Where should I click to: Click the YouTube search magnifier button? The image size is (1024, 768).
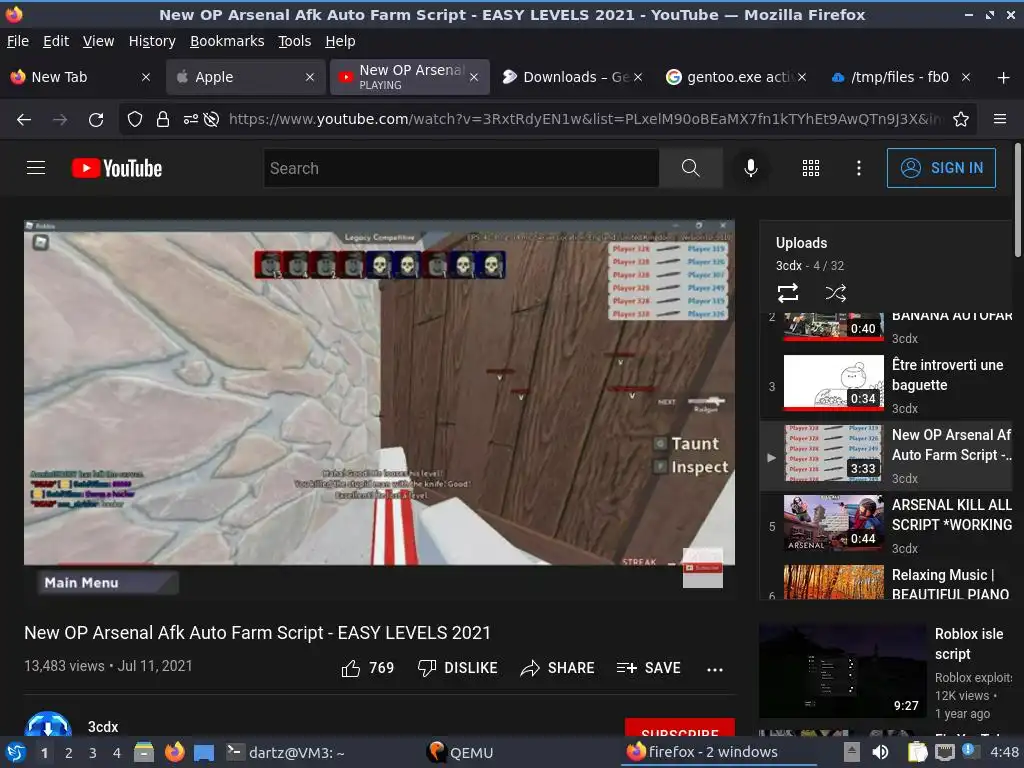tap(690, 168)
